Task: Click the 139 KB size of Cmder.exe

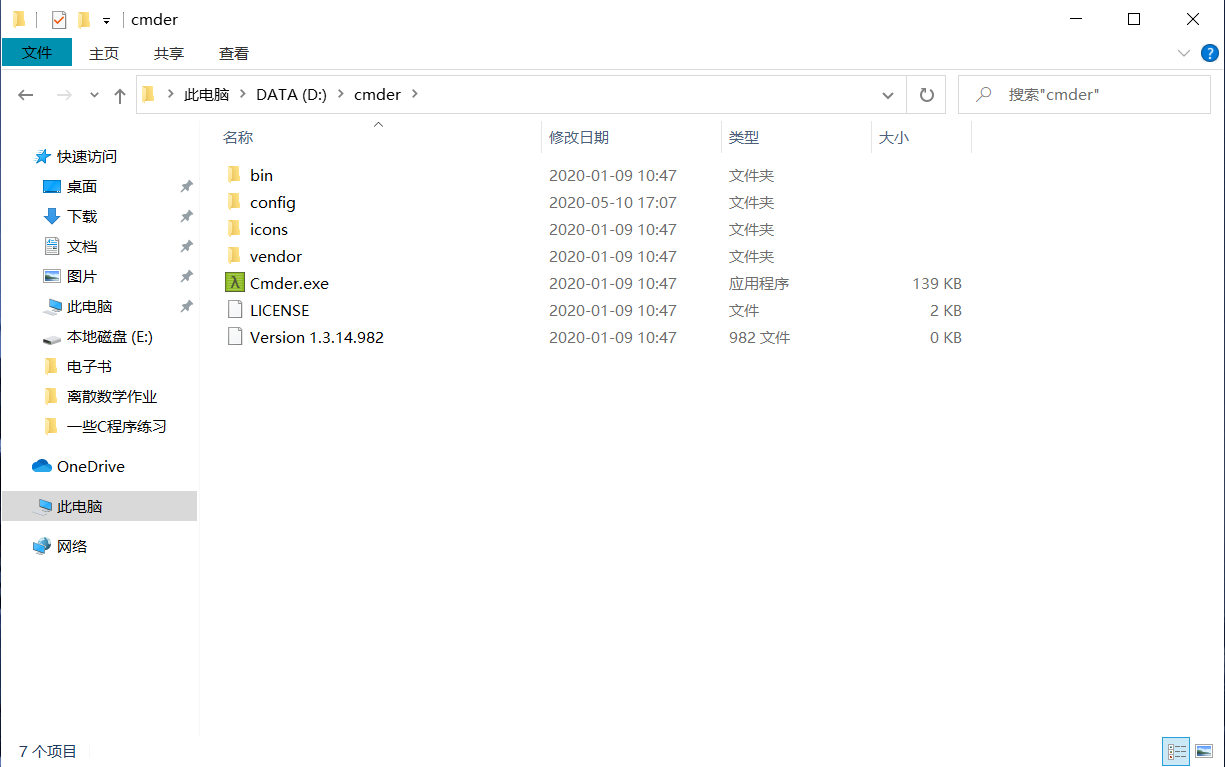Action: pyautogui.click(x=937, y=283)
